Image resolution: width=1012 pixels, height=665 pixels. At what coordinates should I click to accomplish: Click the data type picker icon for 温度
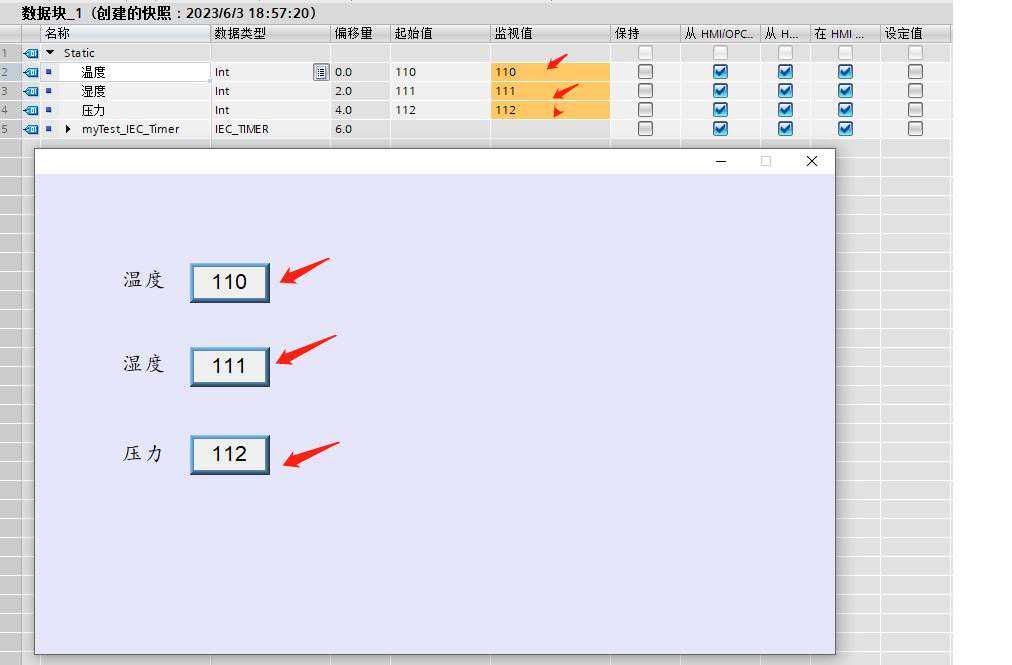point(320,72)
